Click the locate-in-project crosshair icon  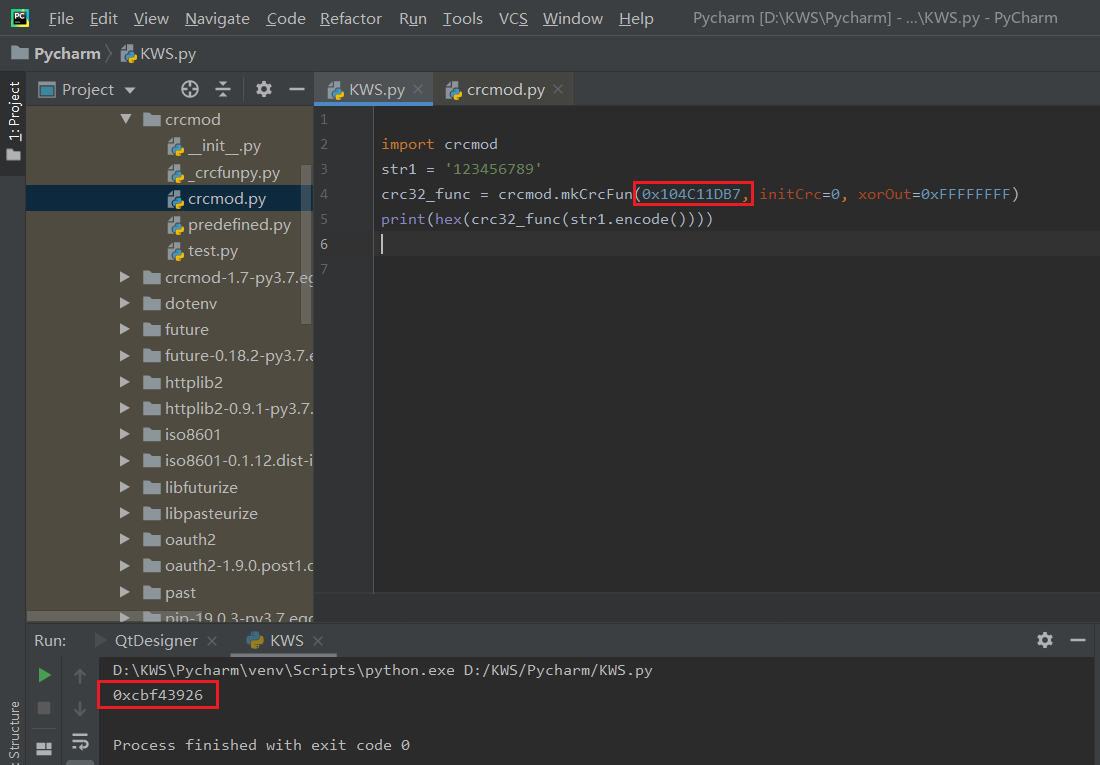[x=189, y=89]
